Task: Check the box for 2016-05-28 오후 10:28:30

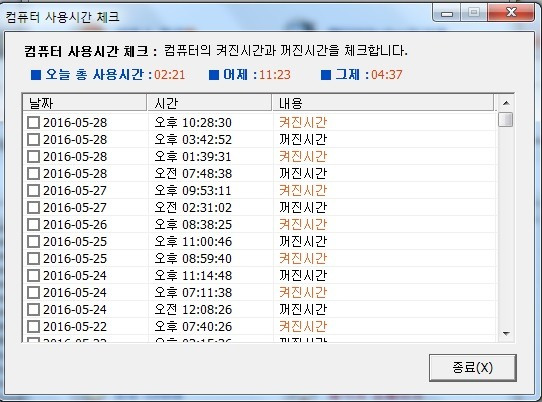Action: (34, 122)
